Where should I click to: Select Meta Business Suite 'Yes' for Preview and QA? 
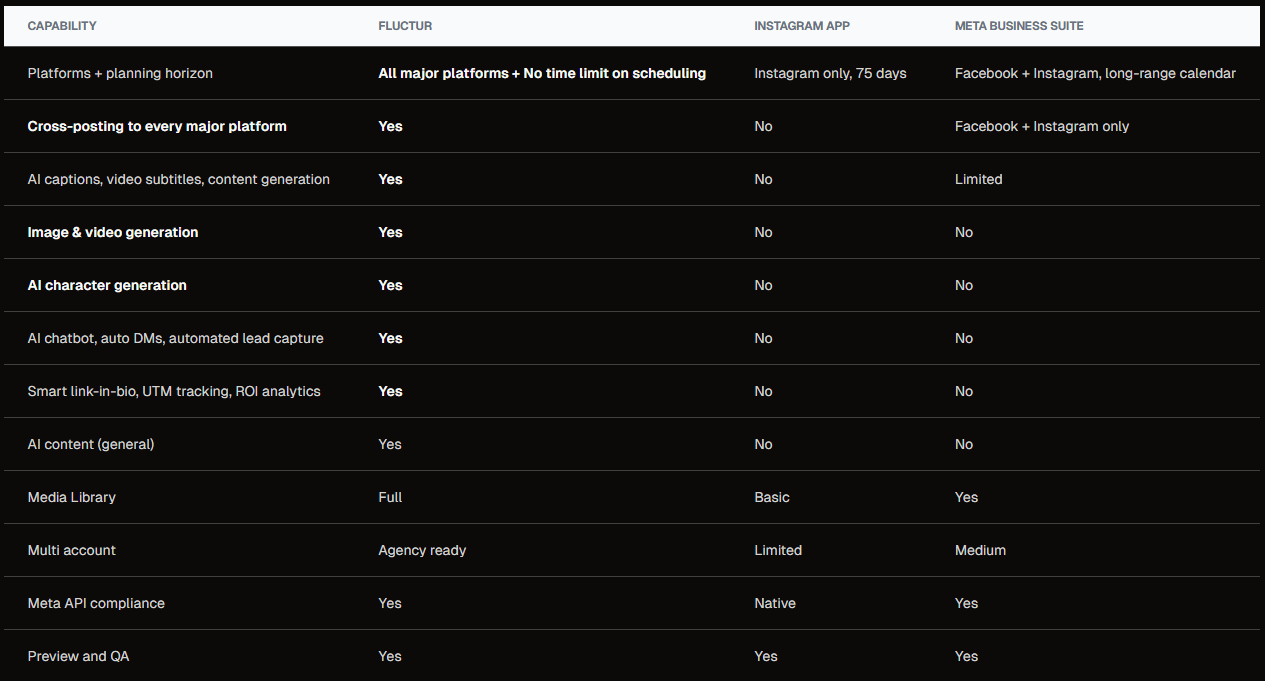[967, 656]
